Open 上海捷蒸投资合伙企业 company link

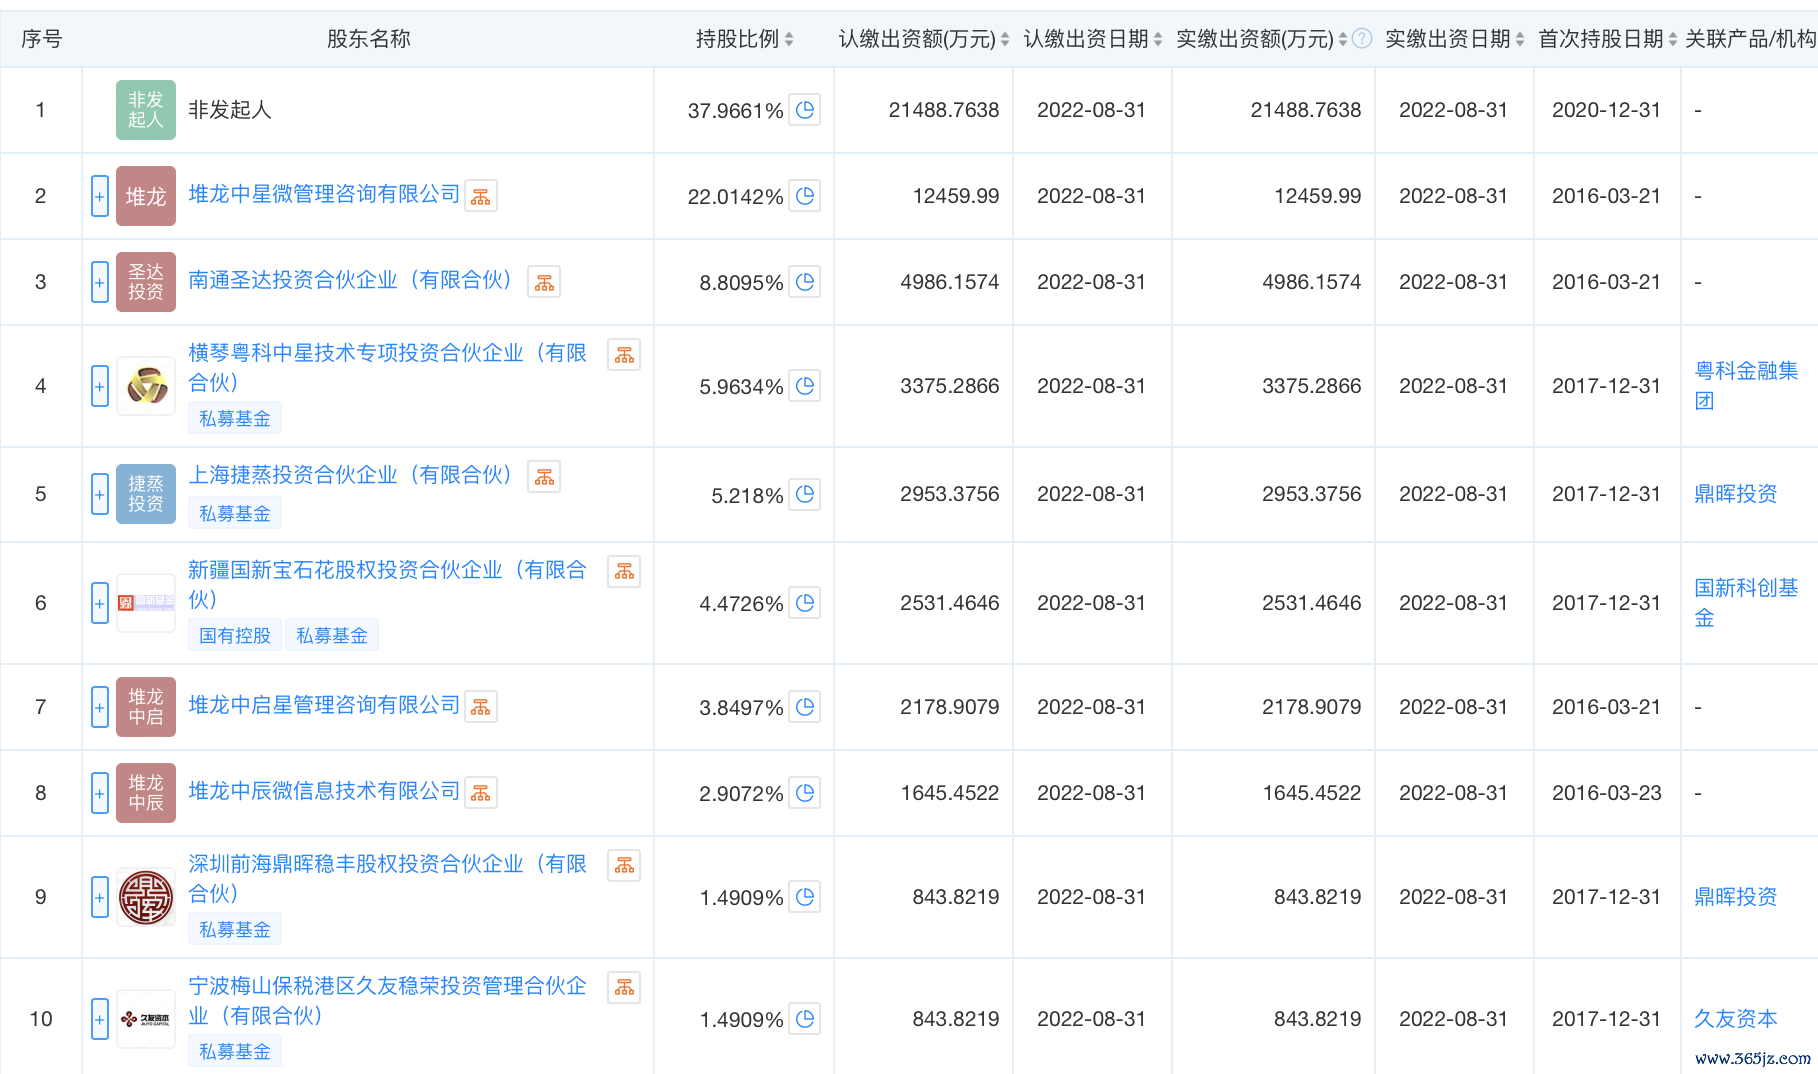coord(350,475)
